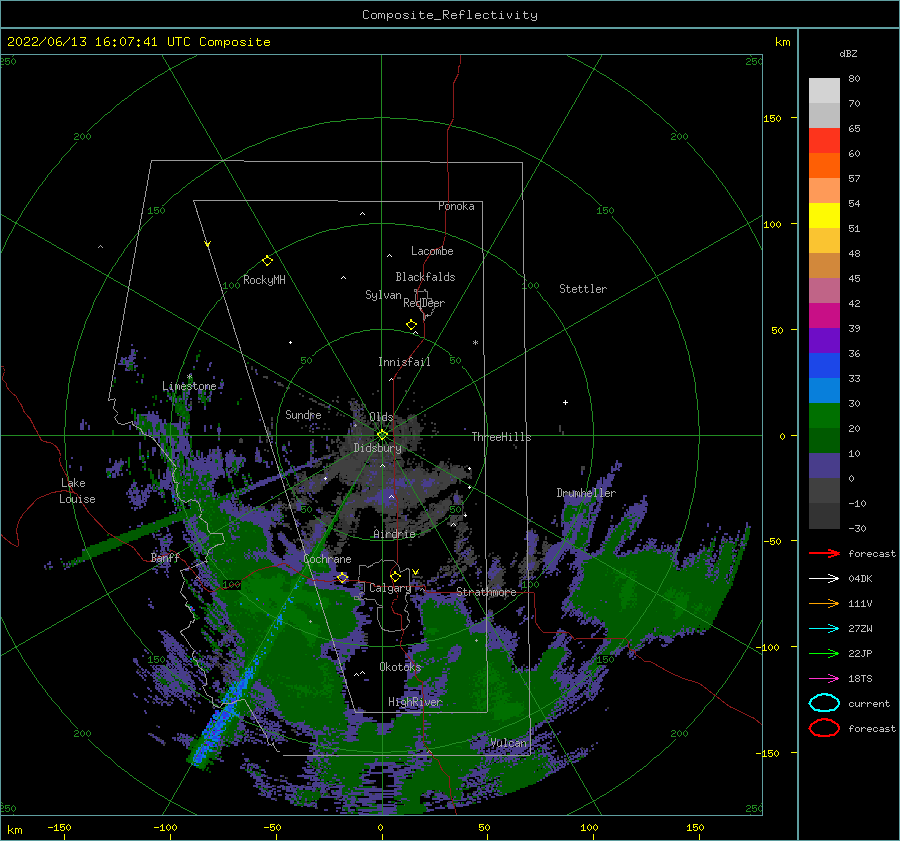Click the yellow diamond marker above RockyMH
The image size is (900, 841).
click(x=267, y=261)
